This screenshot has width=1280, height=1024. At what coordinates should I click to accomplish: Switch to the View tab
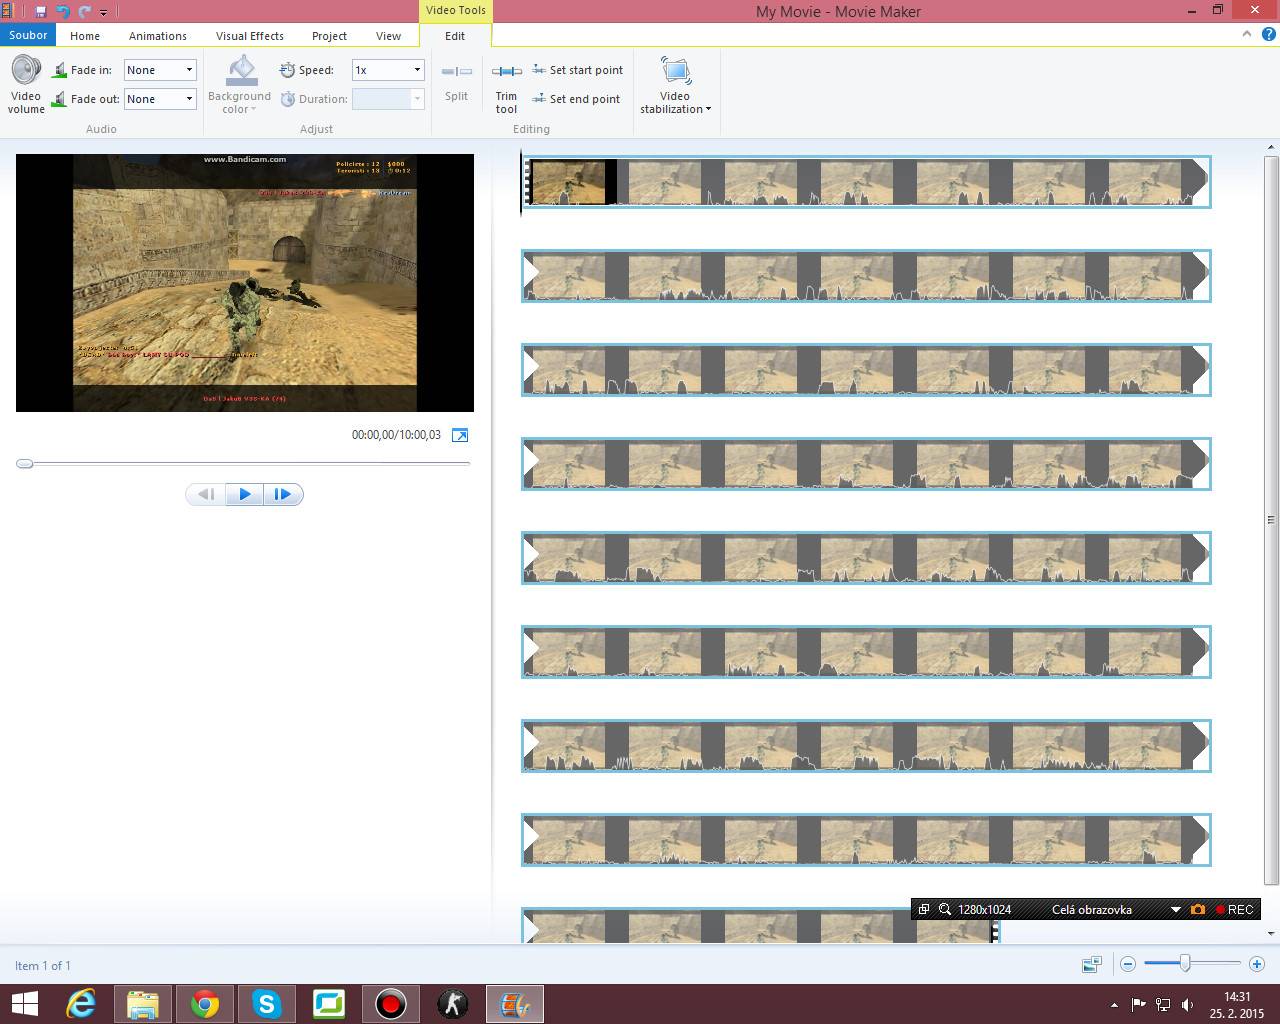tap(388, 36)
